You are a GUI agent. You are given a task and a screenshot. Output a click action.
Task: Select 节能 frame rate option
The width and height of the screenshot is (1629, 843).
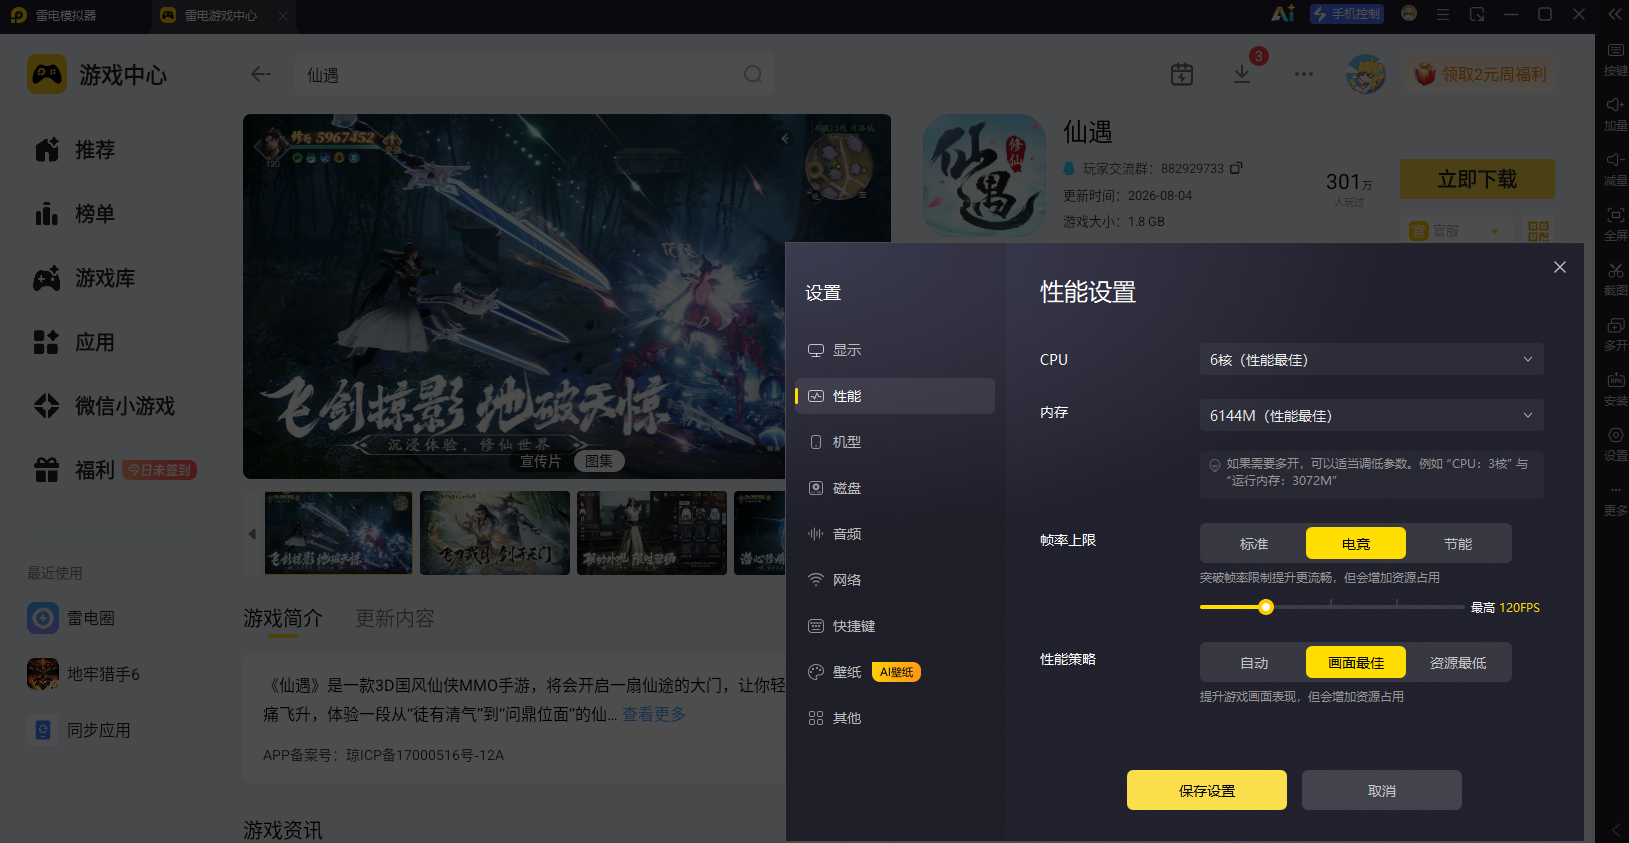coord(1458,543)
